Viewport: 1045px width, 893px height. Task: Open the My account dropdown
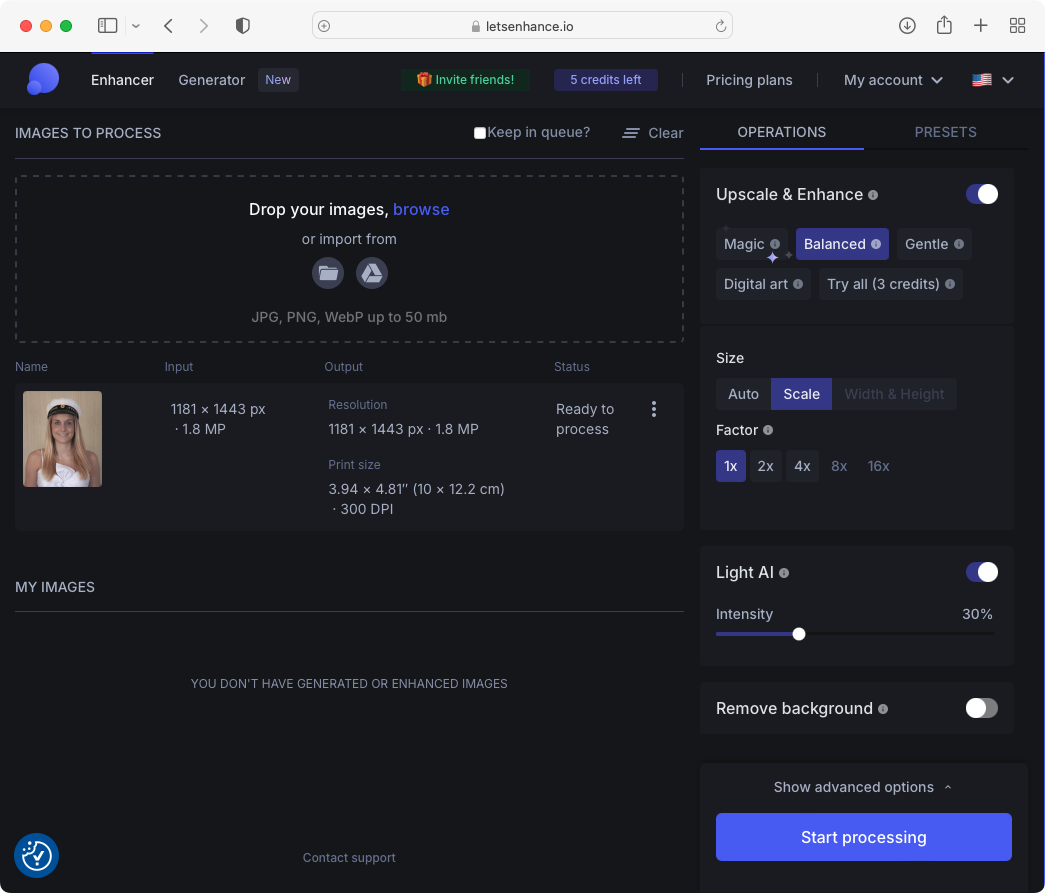point(893,80)
